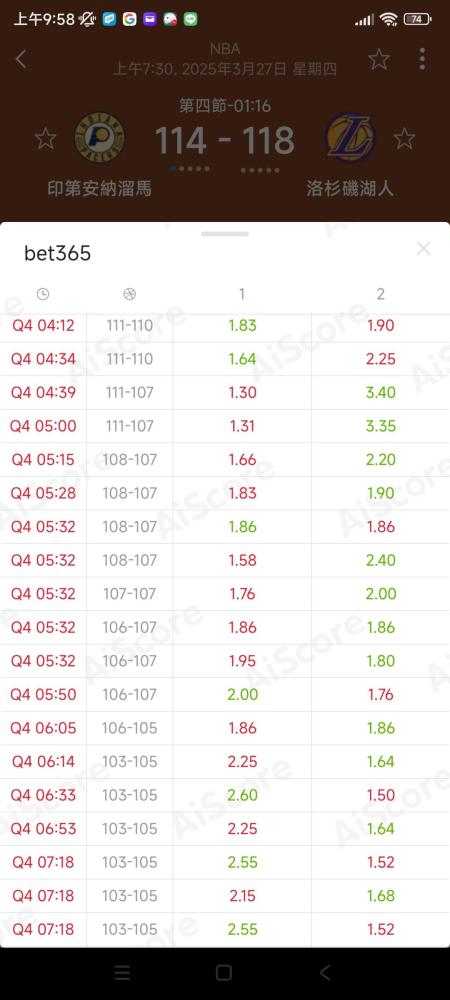The image size is (450, 1000).
Task: Tap the Android system back arrow
Action: point(325,972)
